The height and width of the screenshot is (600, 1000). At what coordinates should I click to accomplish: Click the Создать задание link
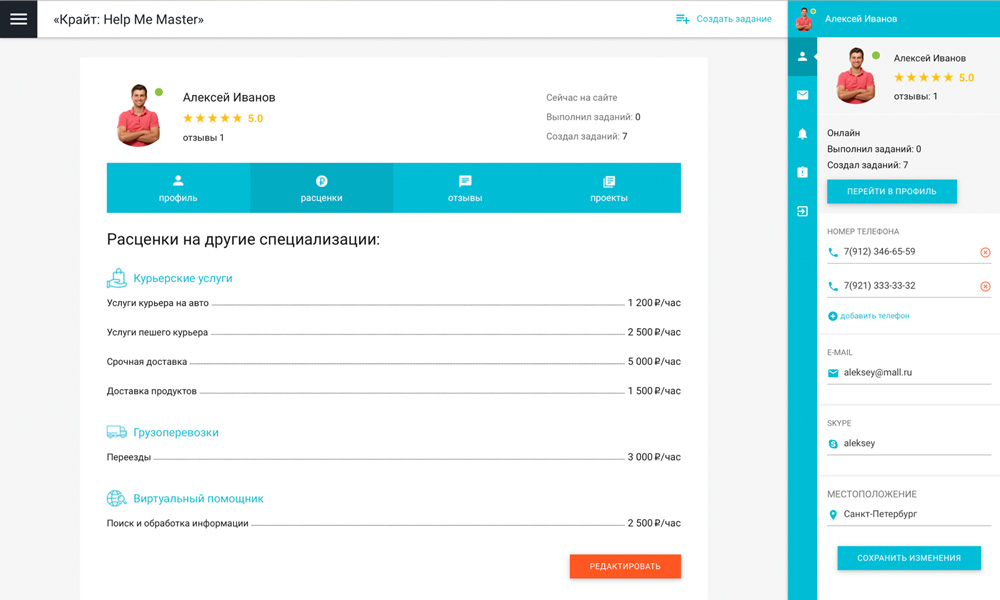click(x=724, y=19)
